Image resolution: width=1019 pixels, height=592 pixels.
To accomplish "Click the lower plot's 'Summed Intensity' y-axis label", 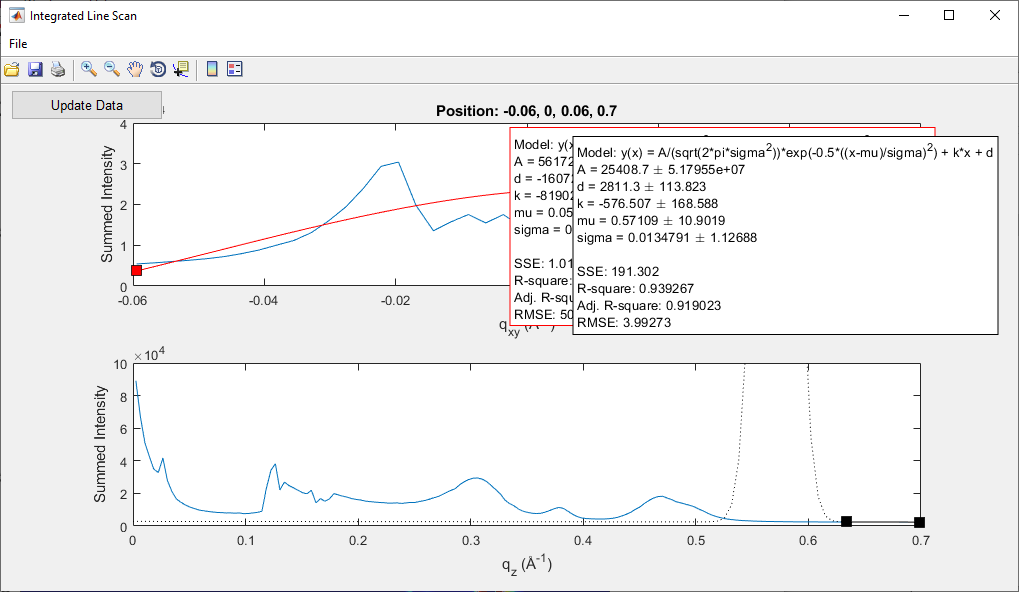I will pos(99,444).
